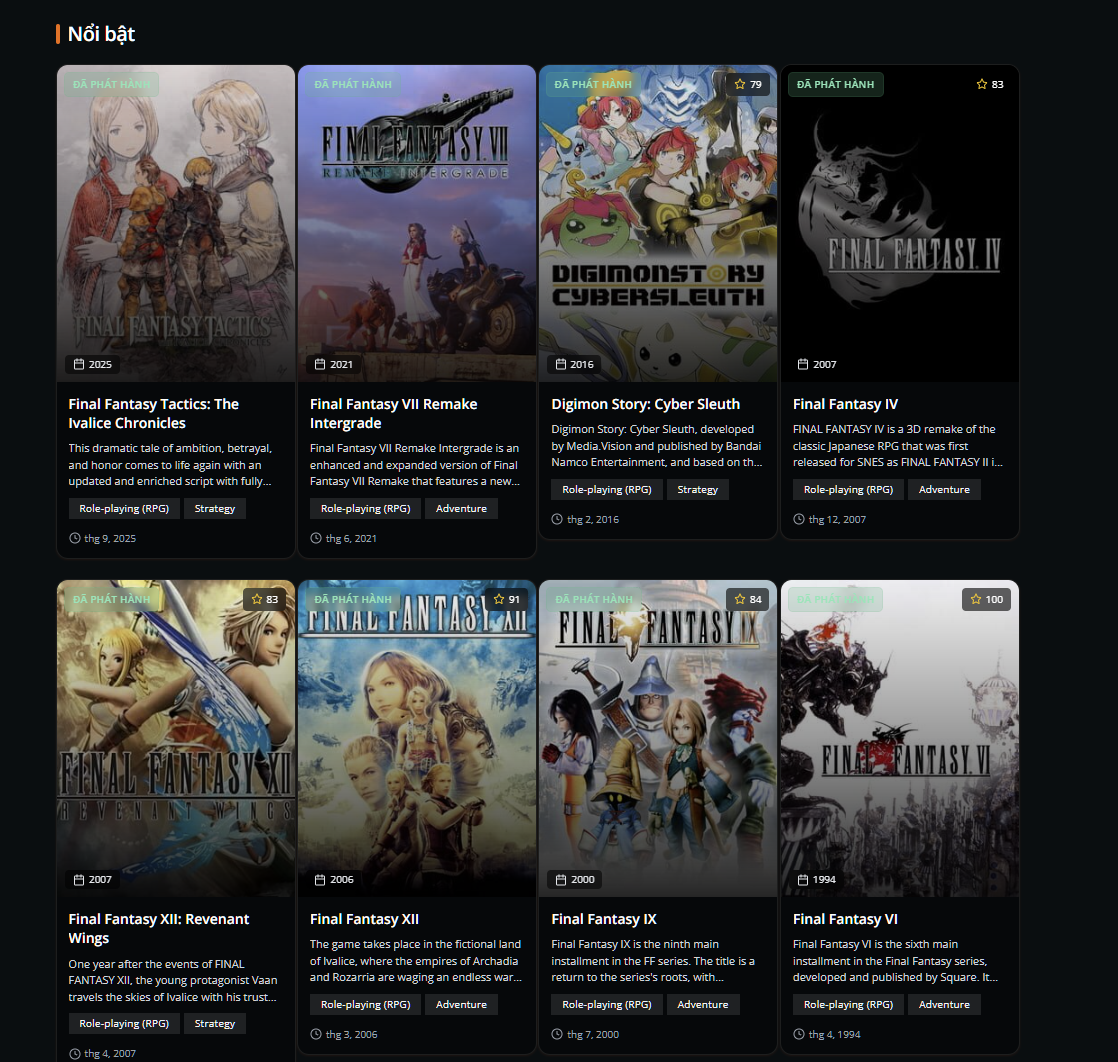The height and width of the screenshot is (1062, 1118).
Task: Click Đã phát hành badge on Final Fantasy IV
Action: coord(835,85)
